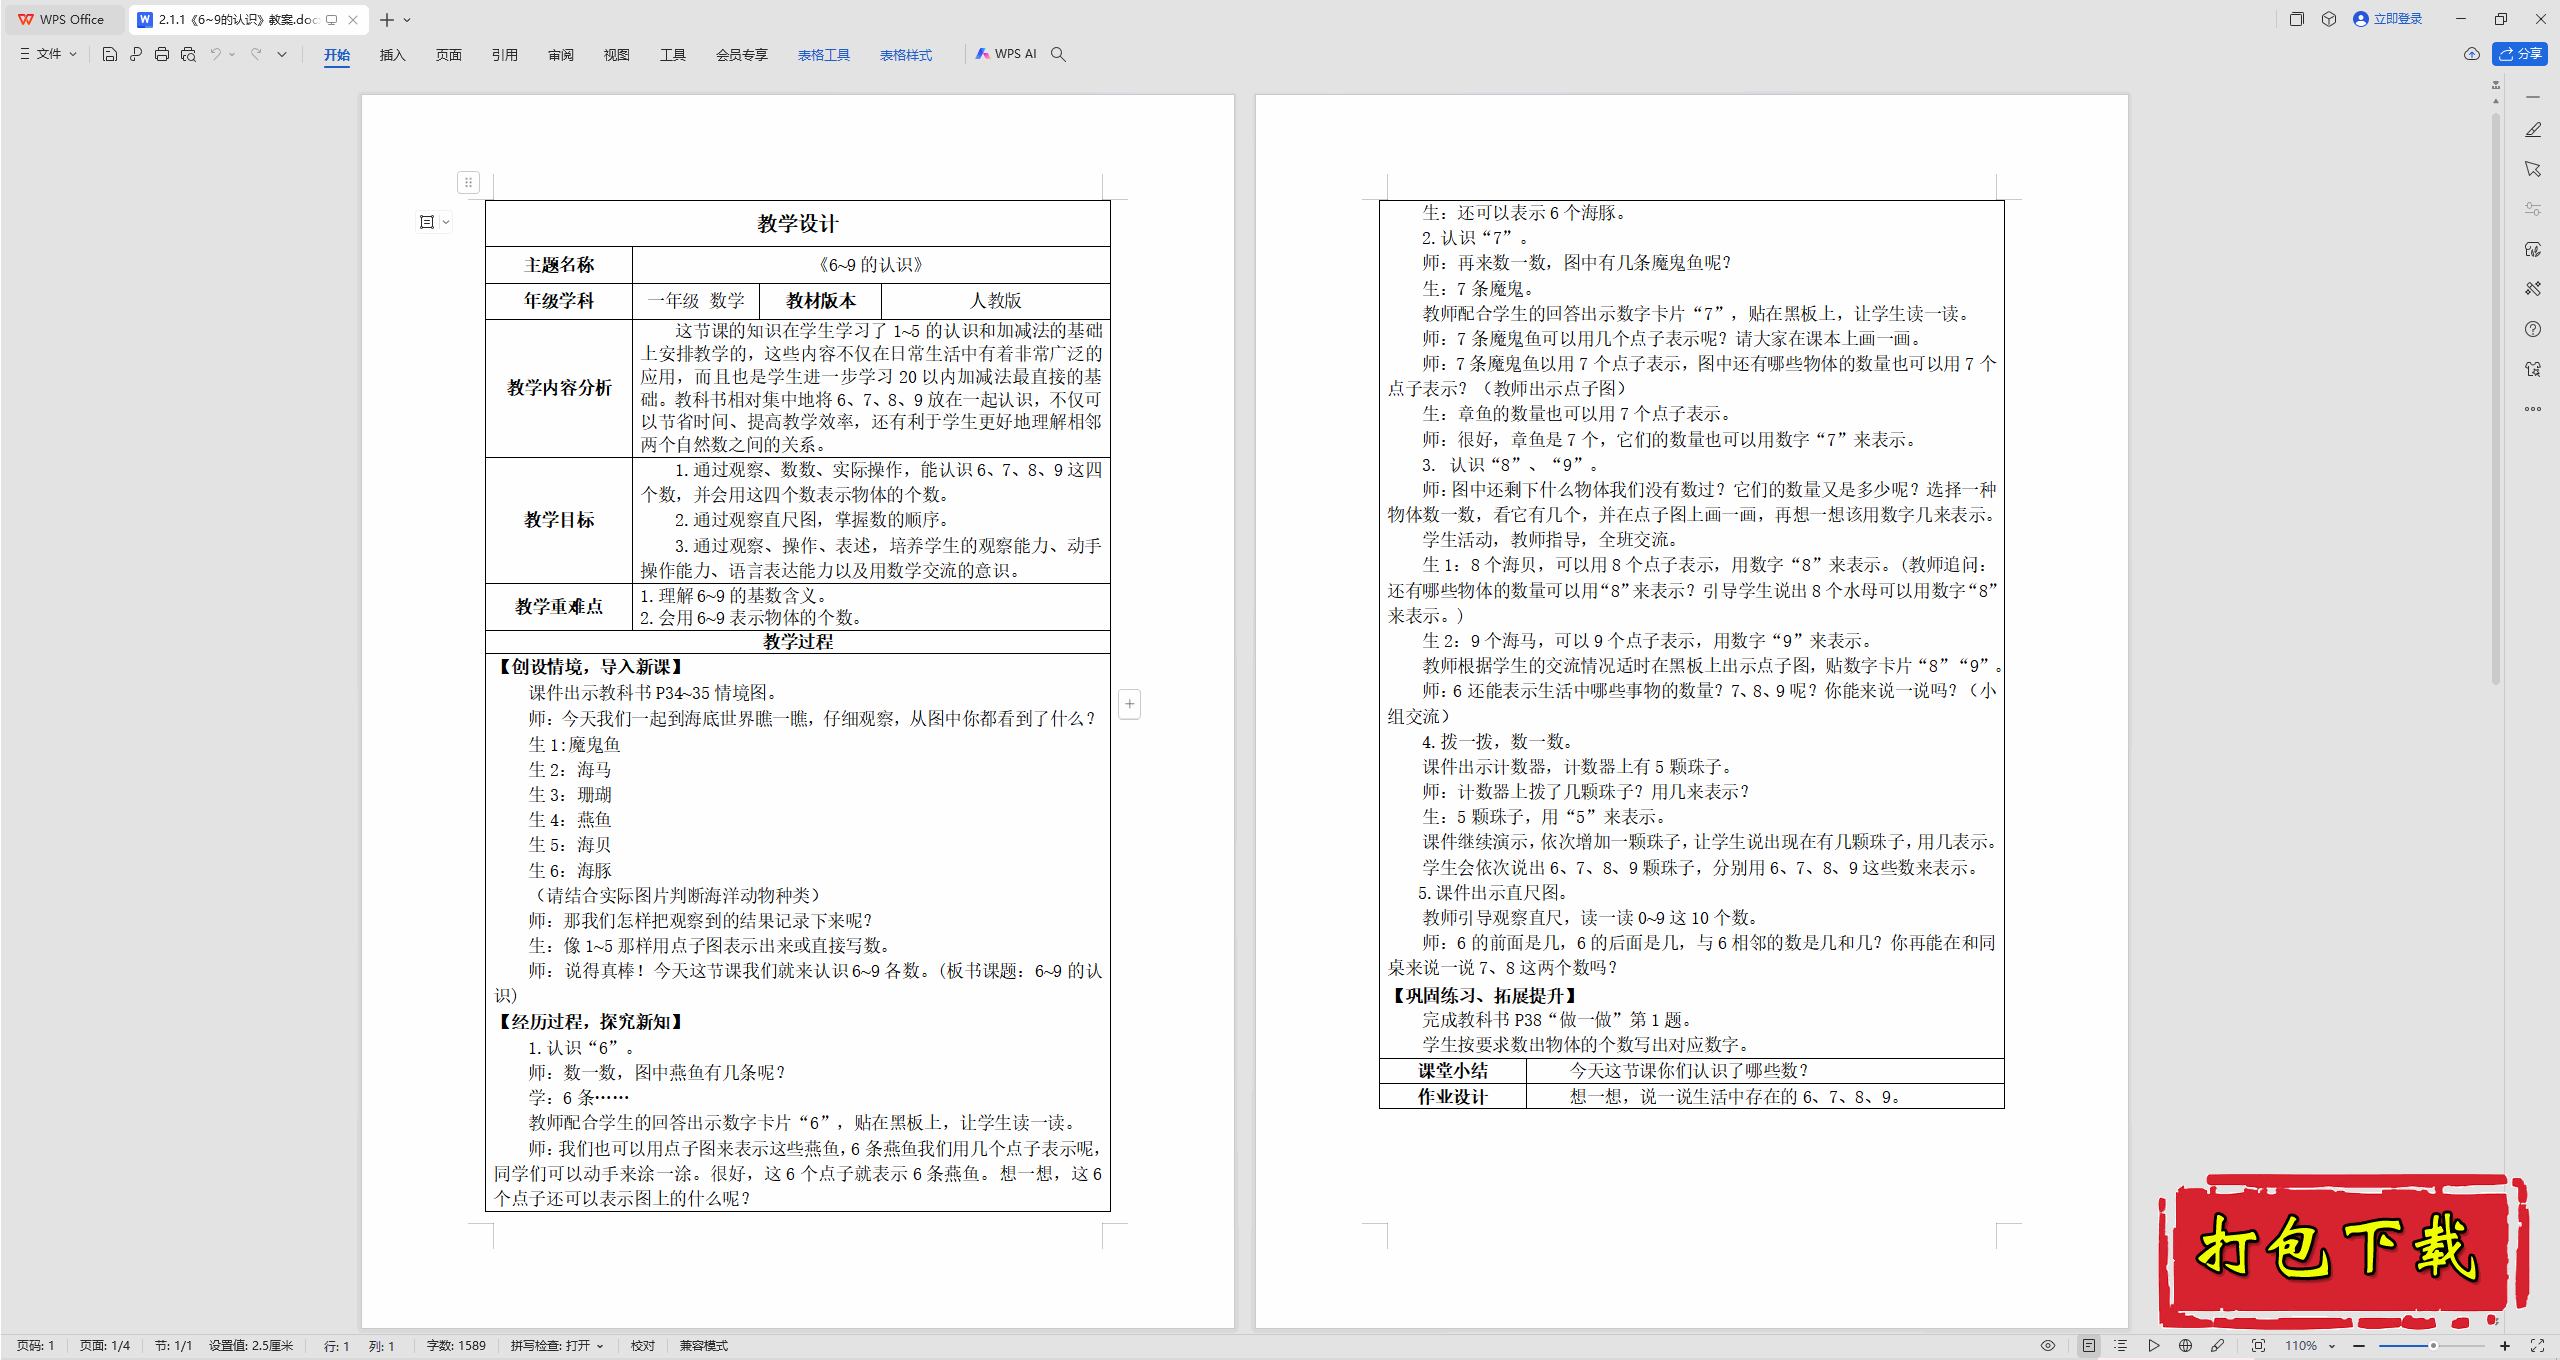Click the Undo arrow icon
The width and height of the screenshot is (2560, 1360).
[215, 54]
